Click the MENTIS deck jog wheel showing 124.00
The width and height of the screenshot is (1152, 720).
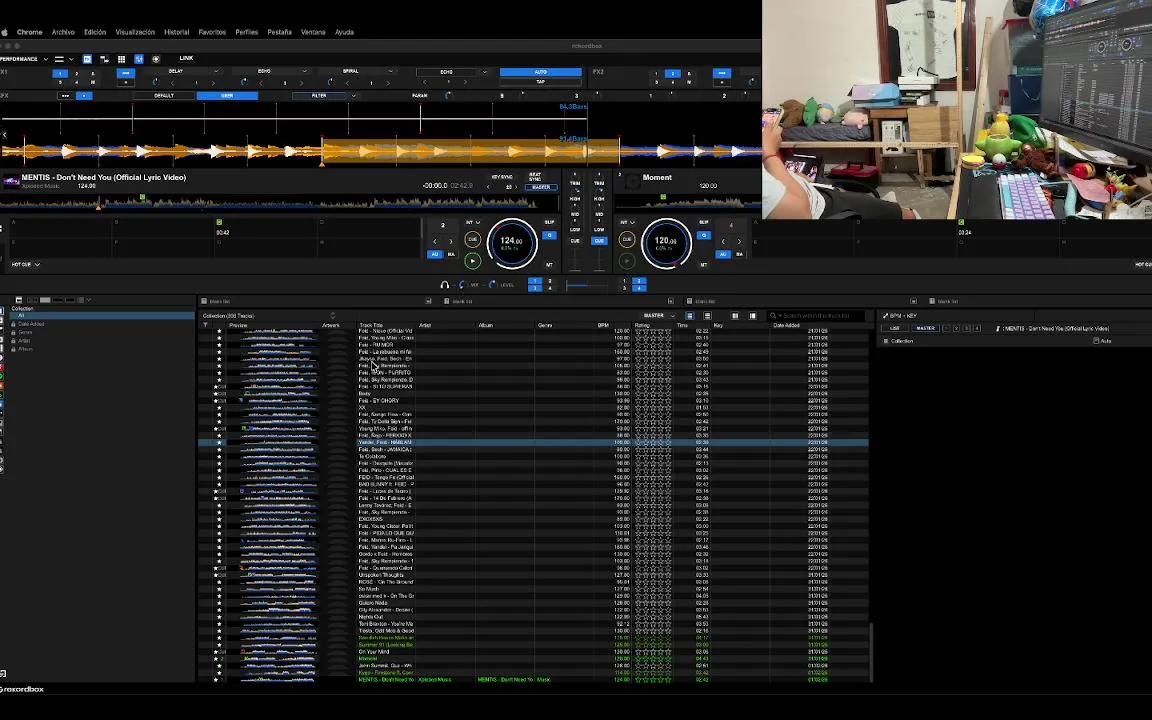pos(512,243)
